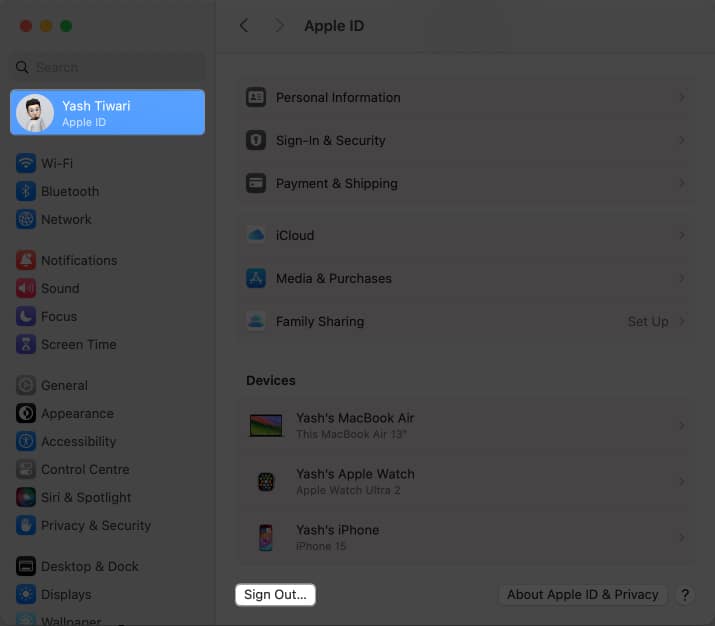
Task: Expand Payment & Shipping row chevron
Action: [x=682, y=183]
